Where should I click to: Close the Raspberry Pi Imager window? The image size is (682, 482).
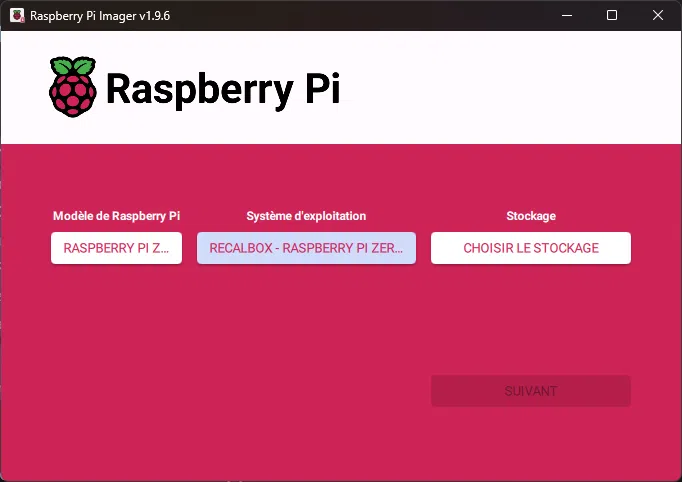[658, 16]
